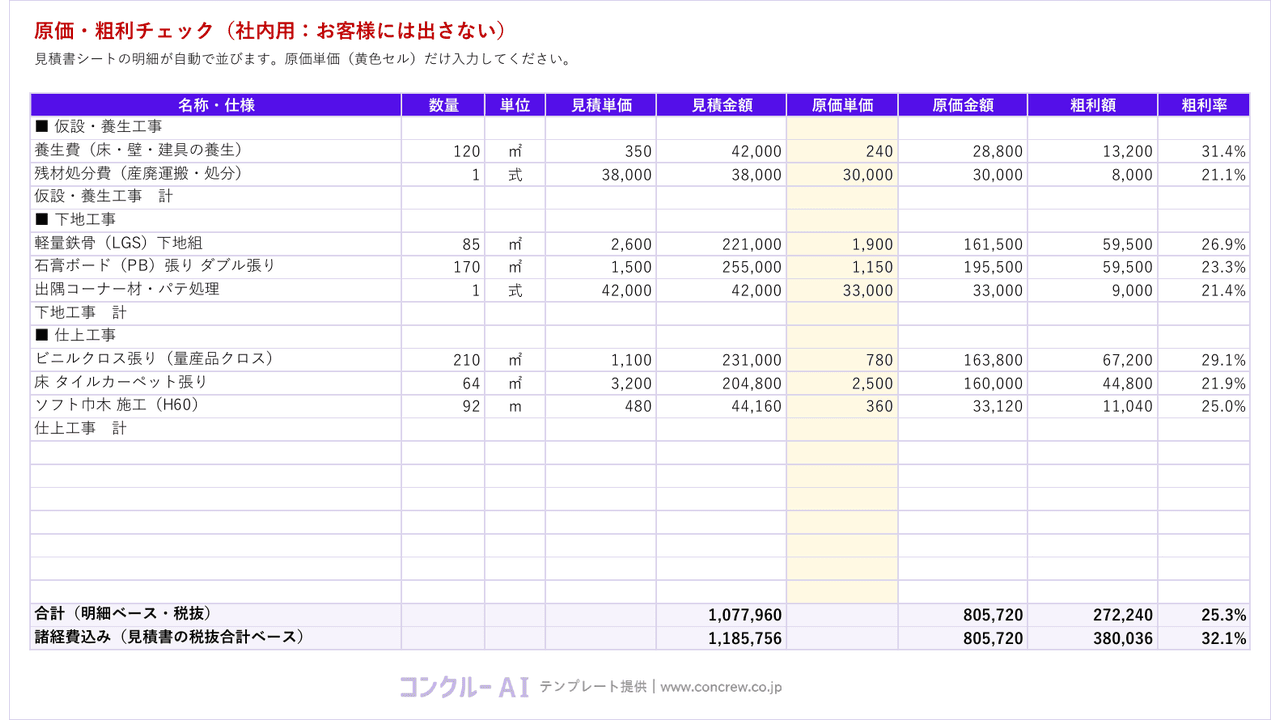1280x720 pixels.
Task: Select estimate amount 44,160
Action: (x=721, y=406)
